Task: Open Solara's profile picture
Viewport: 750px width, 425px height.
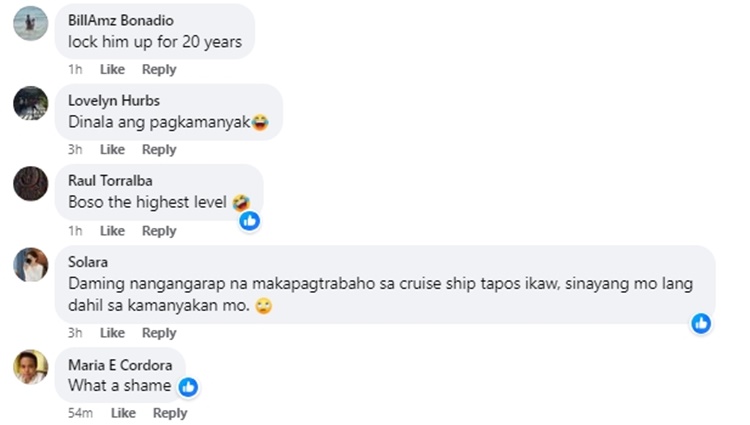Action: tap(30, 265)
